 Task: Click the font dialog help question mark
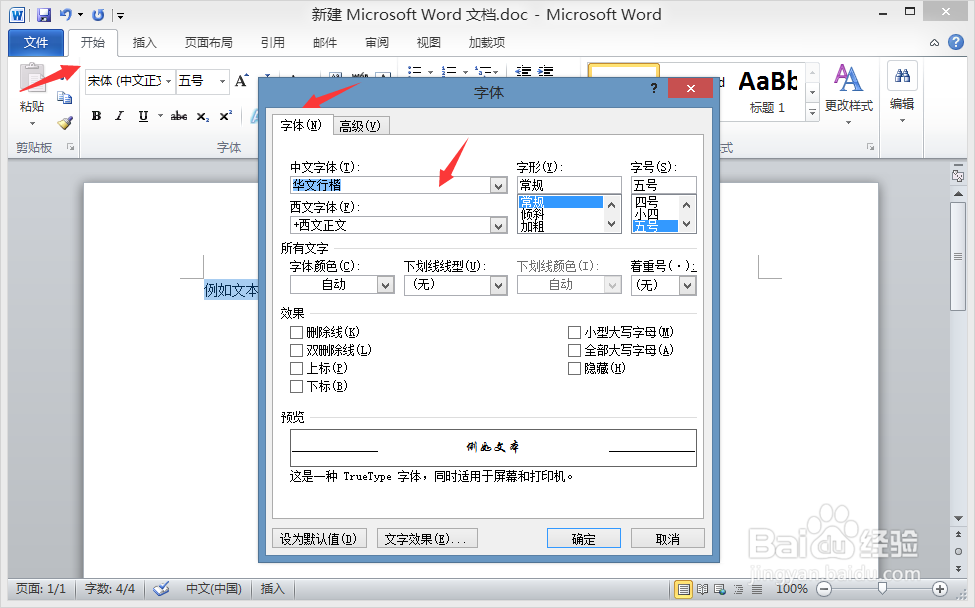click(654, 88)
